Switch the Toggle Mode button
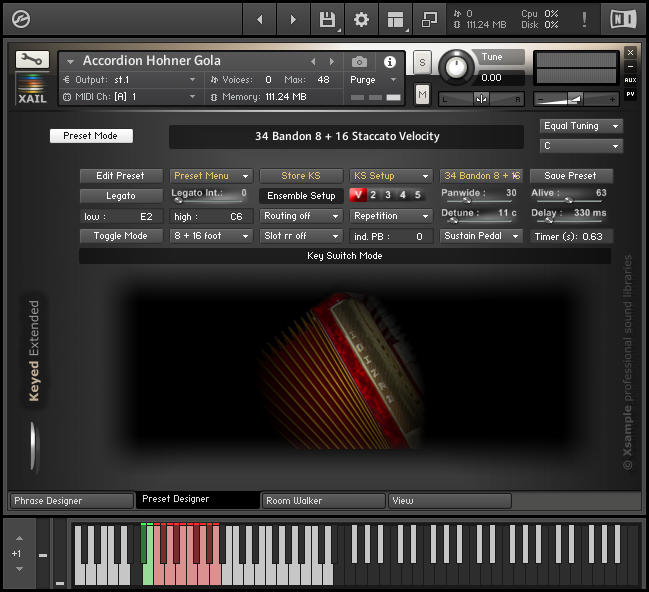Viewport: 649px width, 592px height. tap(121, 236)
